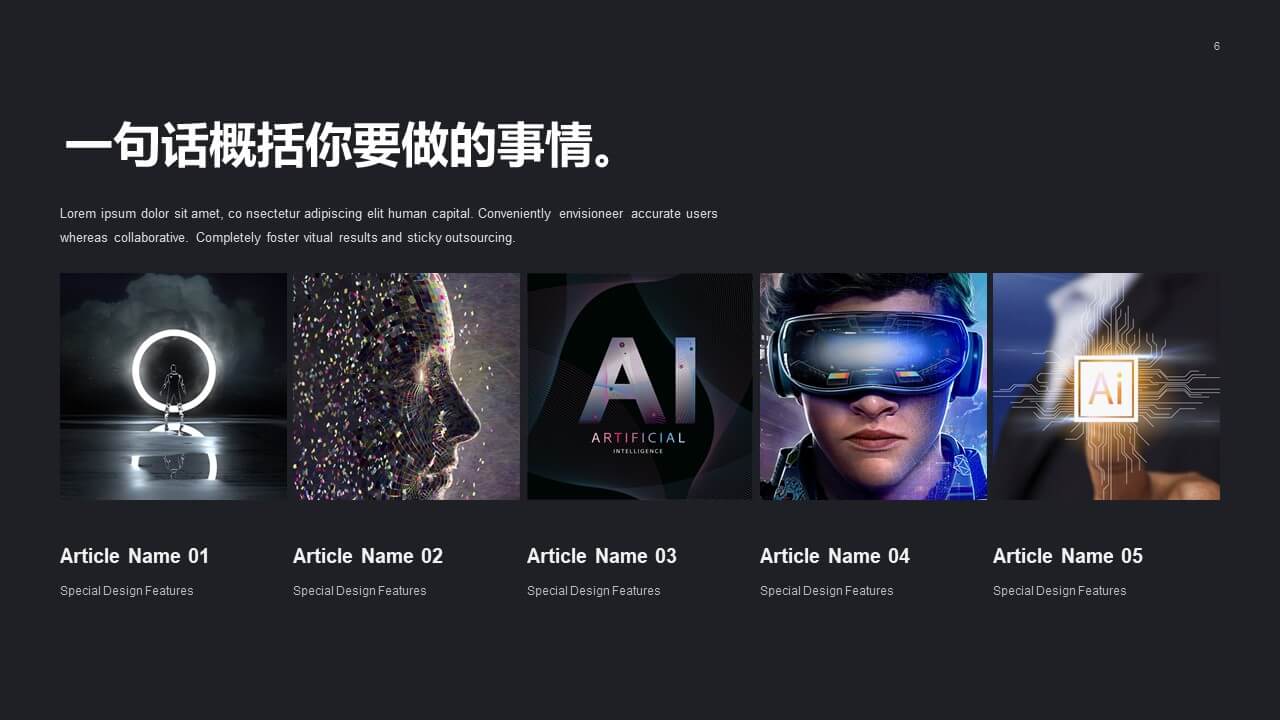Viewport: 1280px width, 720px height.
Task: Select the Ai circuit chip image
Action: tap(1106, 386)
